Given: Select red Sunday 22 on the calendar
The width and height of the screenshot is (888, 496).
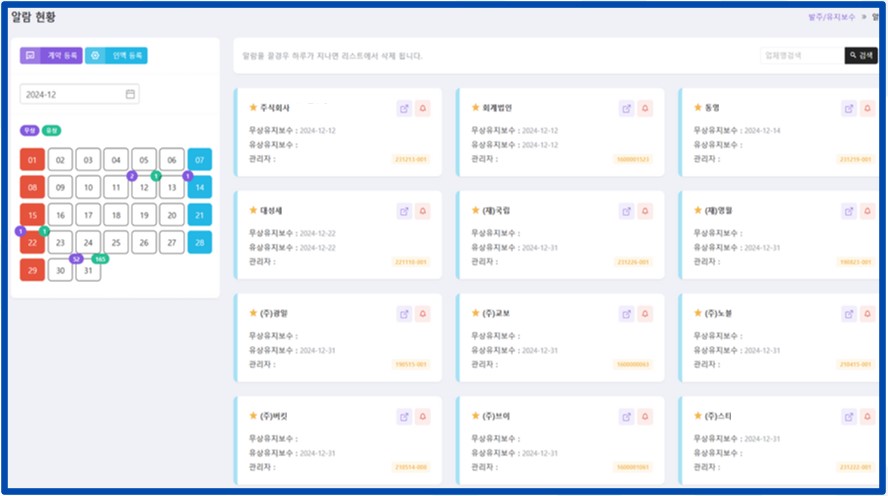Looking at the screenshot, I should point(32,242).
